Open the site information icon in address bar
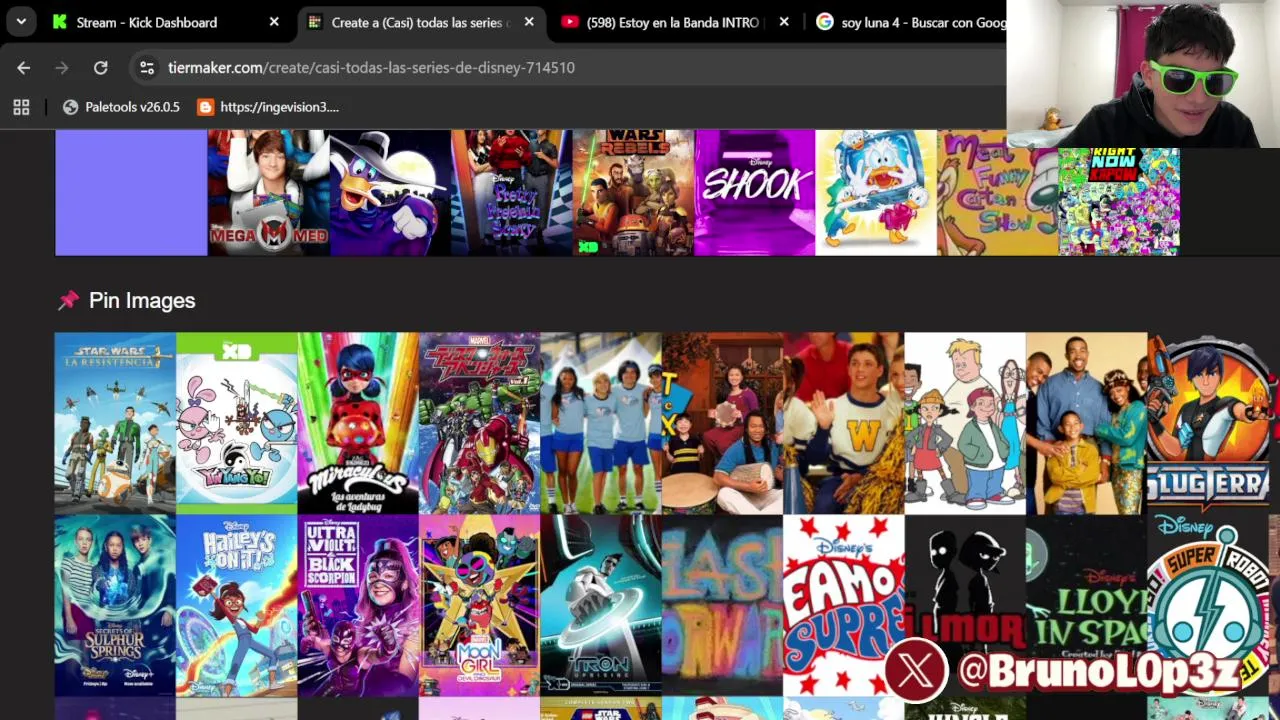This screenshot has height=720, width=1280. 147,68
